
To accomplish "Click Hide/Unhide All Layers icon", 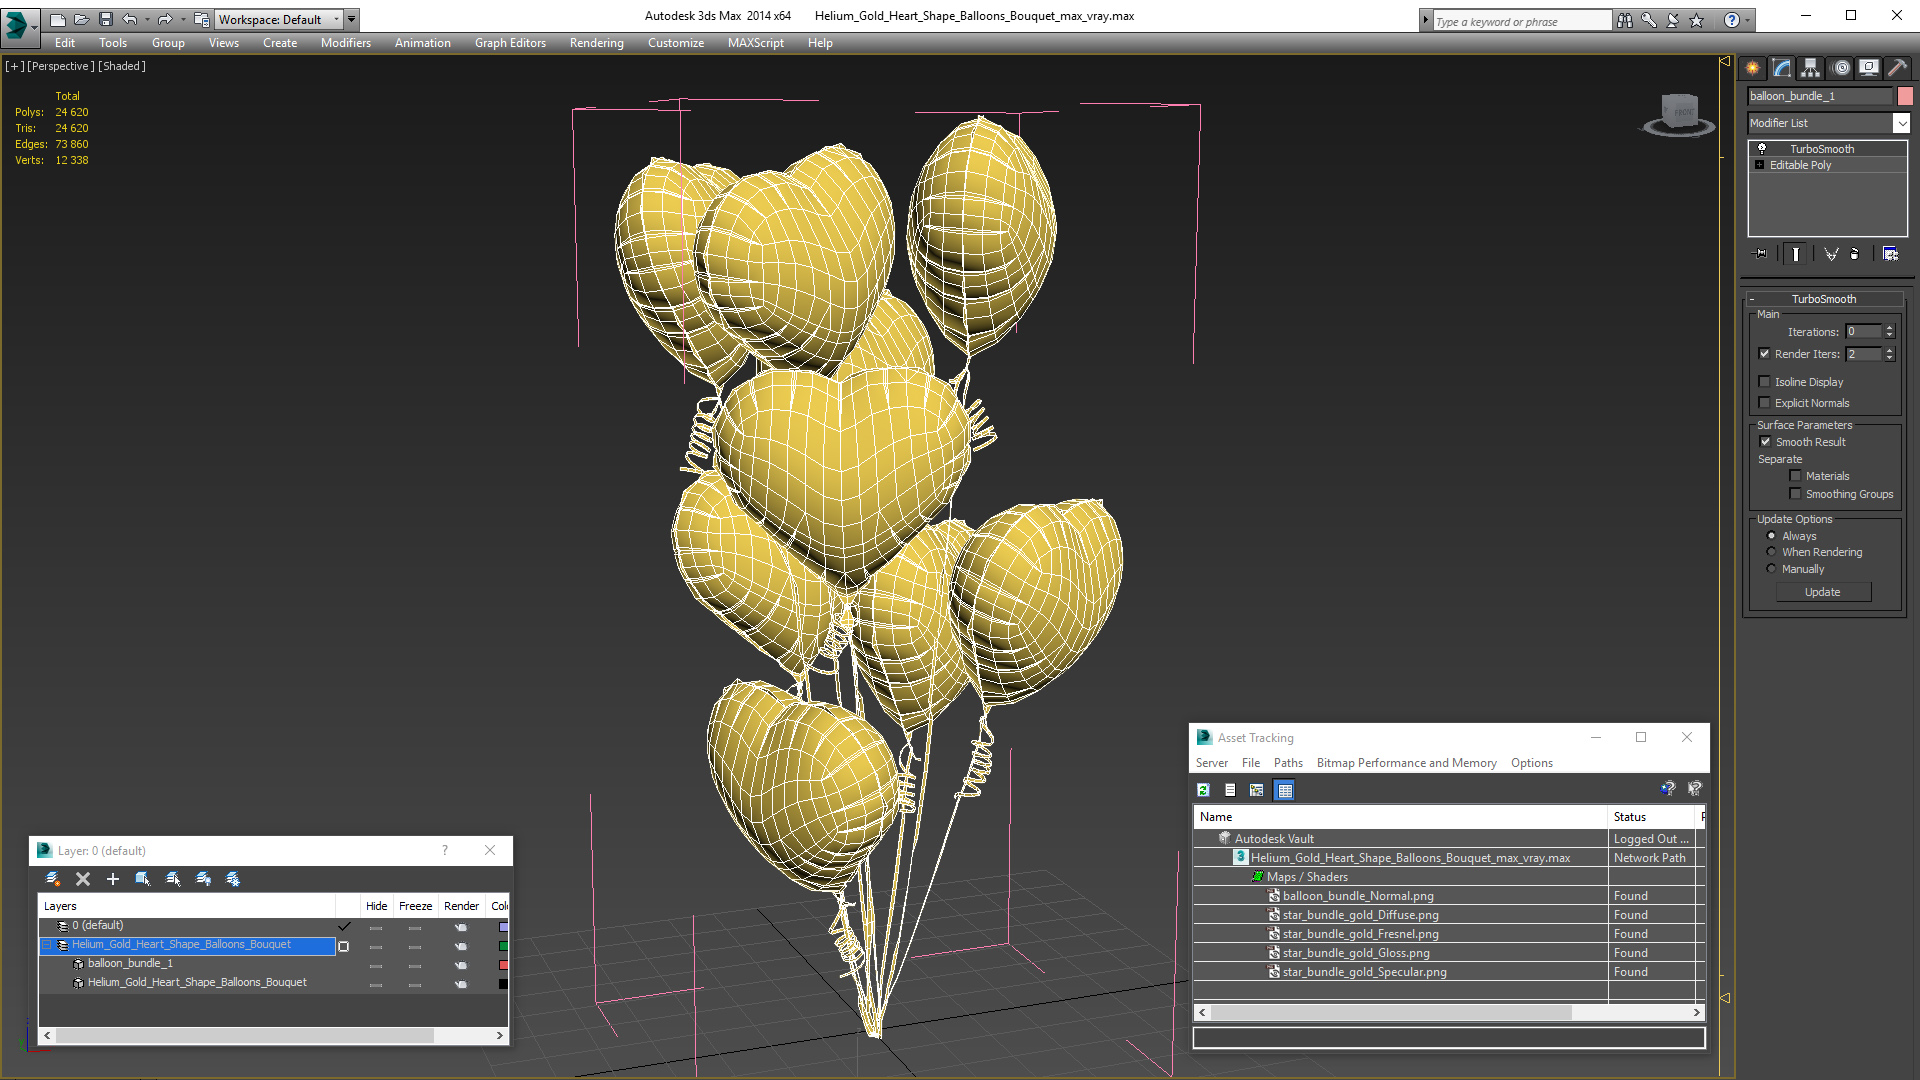I will [x=203, y=879].
